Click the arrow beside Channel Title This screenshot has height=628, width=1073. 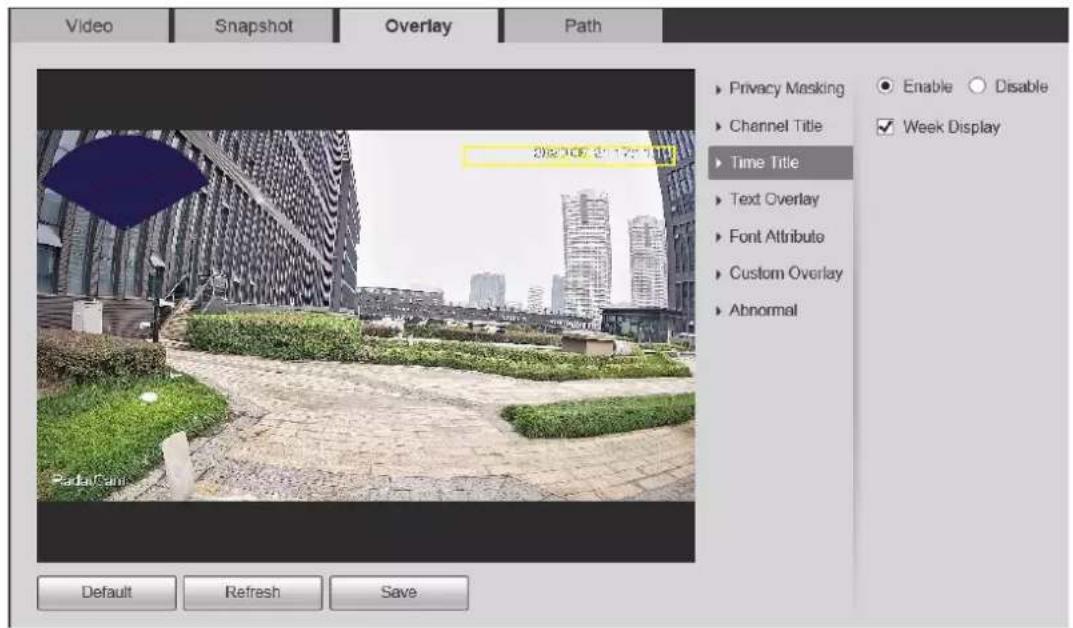tap(719, 127)
